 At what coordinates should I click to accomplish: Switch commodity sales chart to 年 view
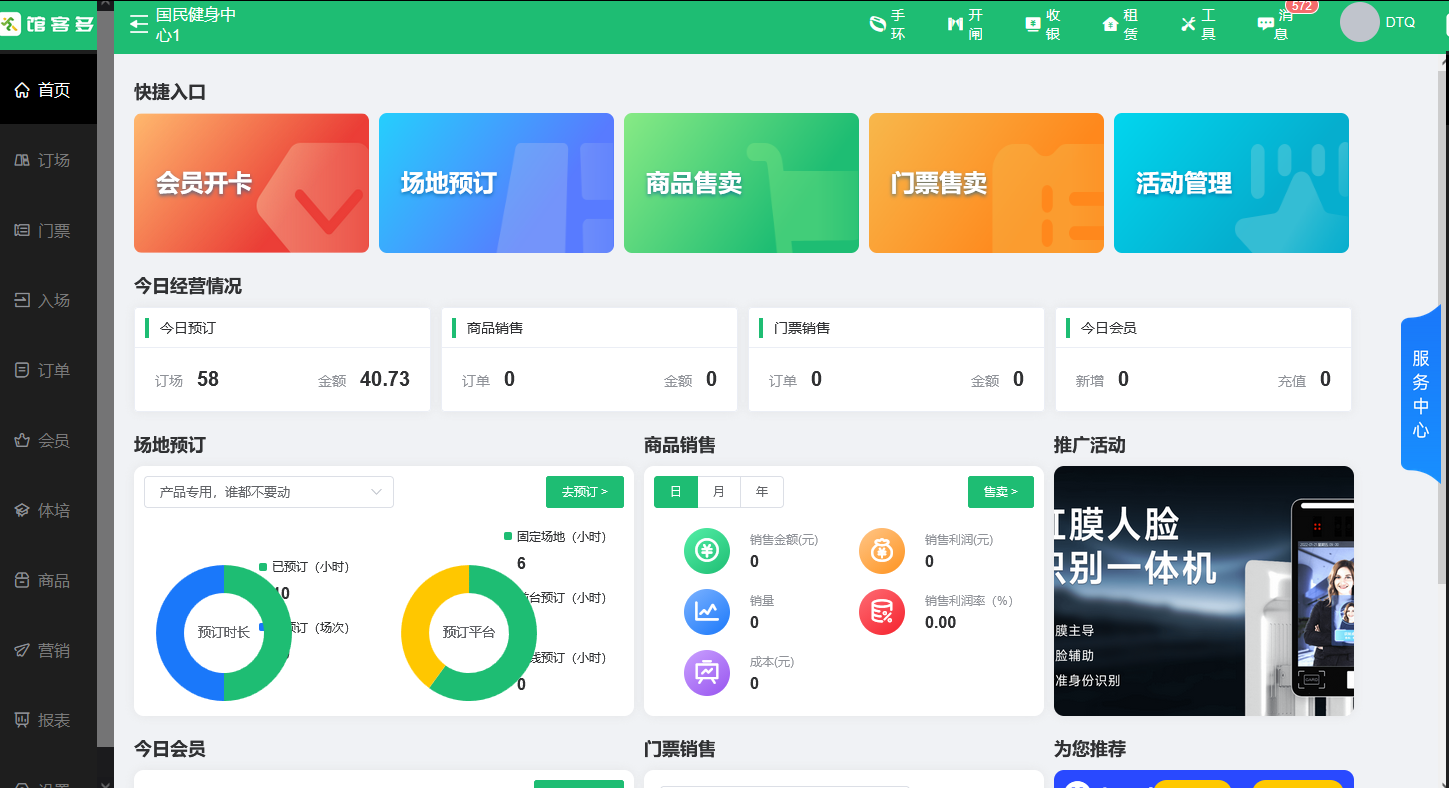[x=762, y=491]
